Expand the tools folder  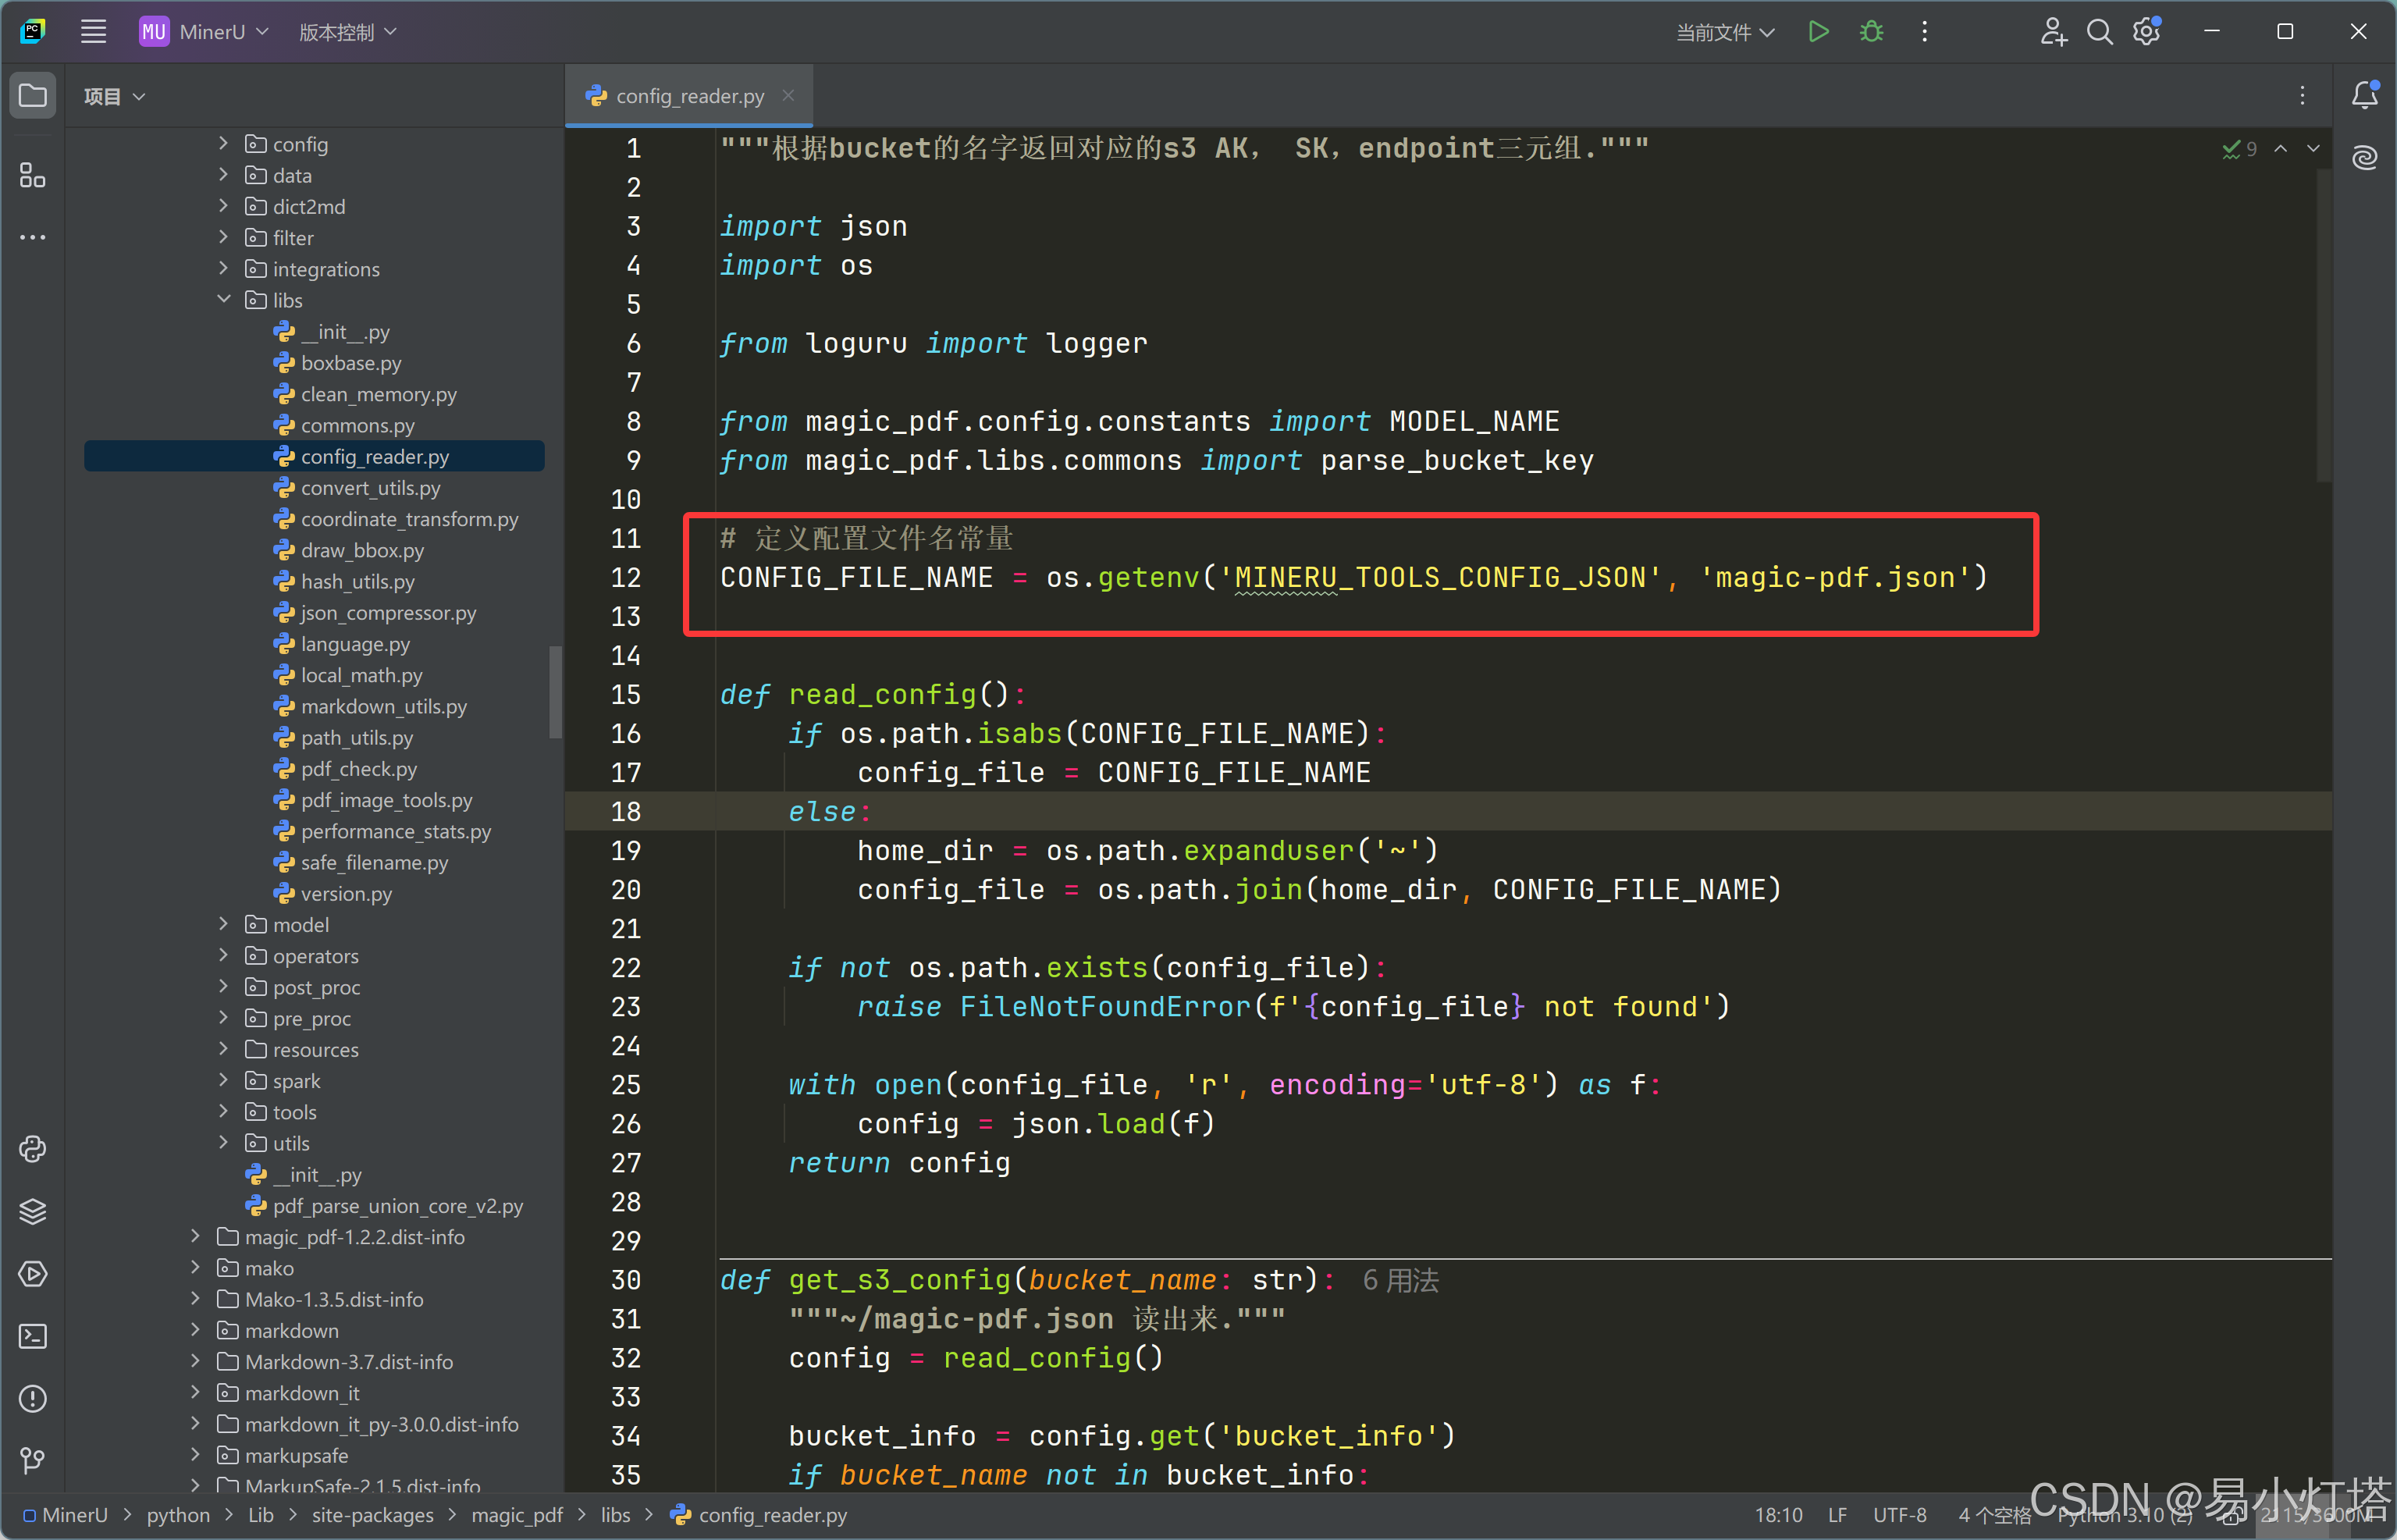(x=224, y=1112)
